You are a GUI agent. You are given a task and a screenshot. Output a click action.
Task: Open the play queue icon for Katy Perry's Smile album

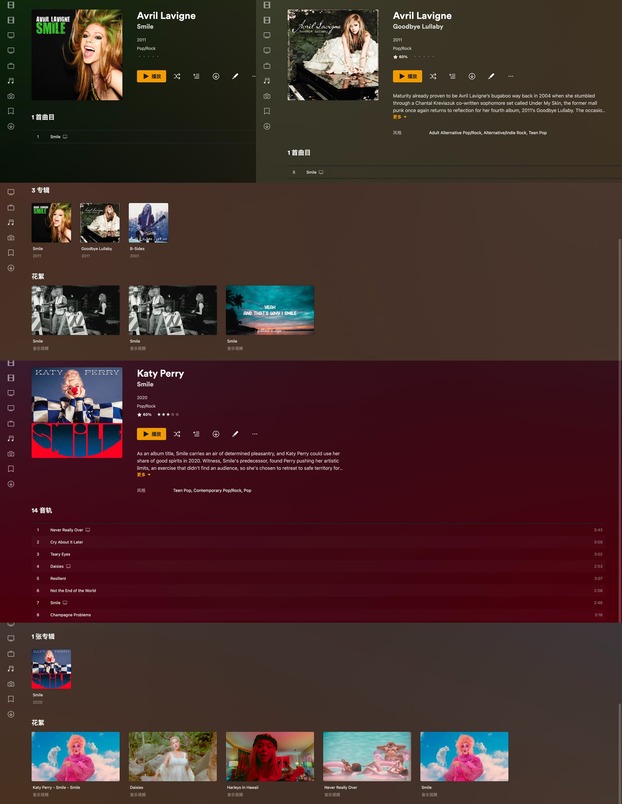196,434
